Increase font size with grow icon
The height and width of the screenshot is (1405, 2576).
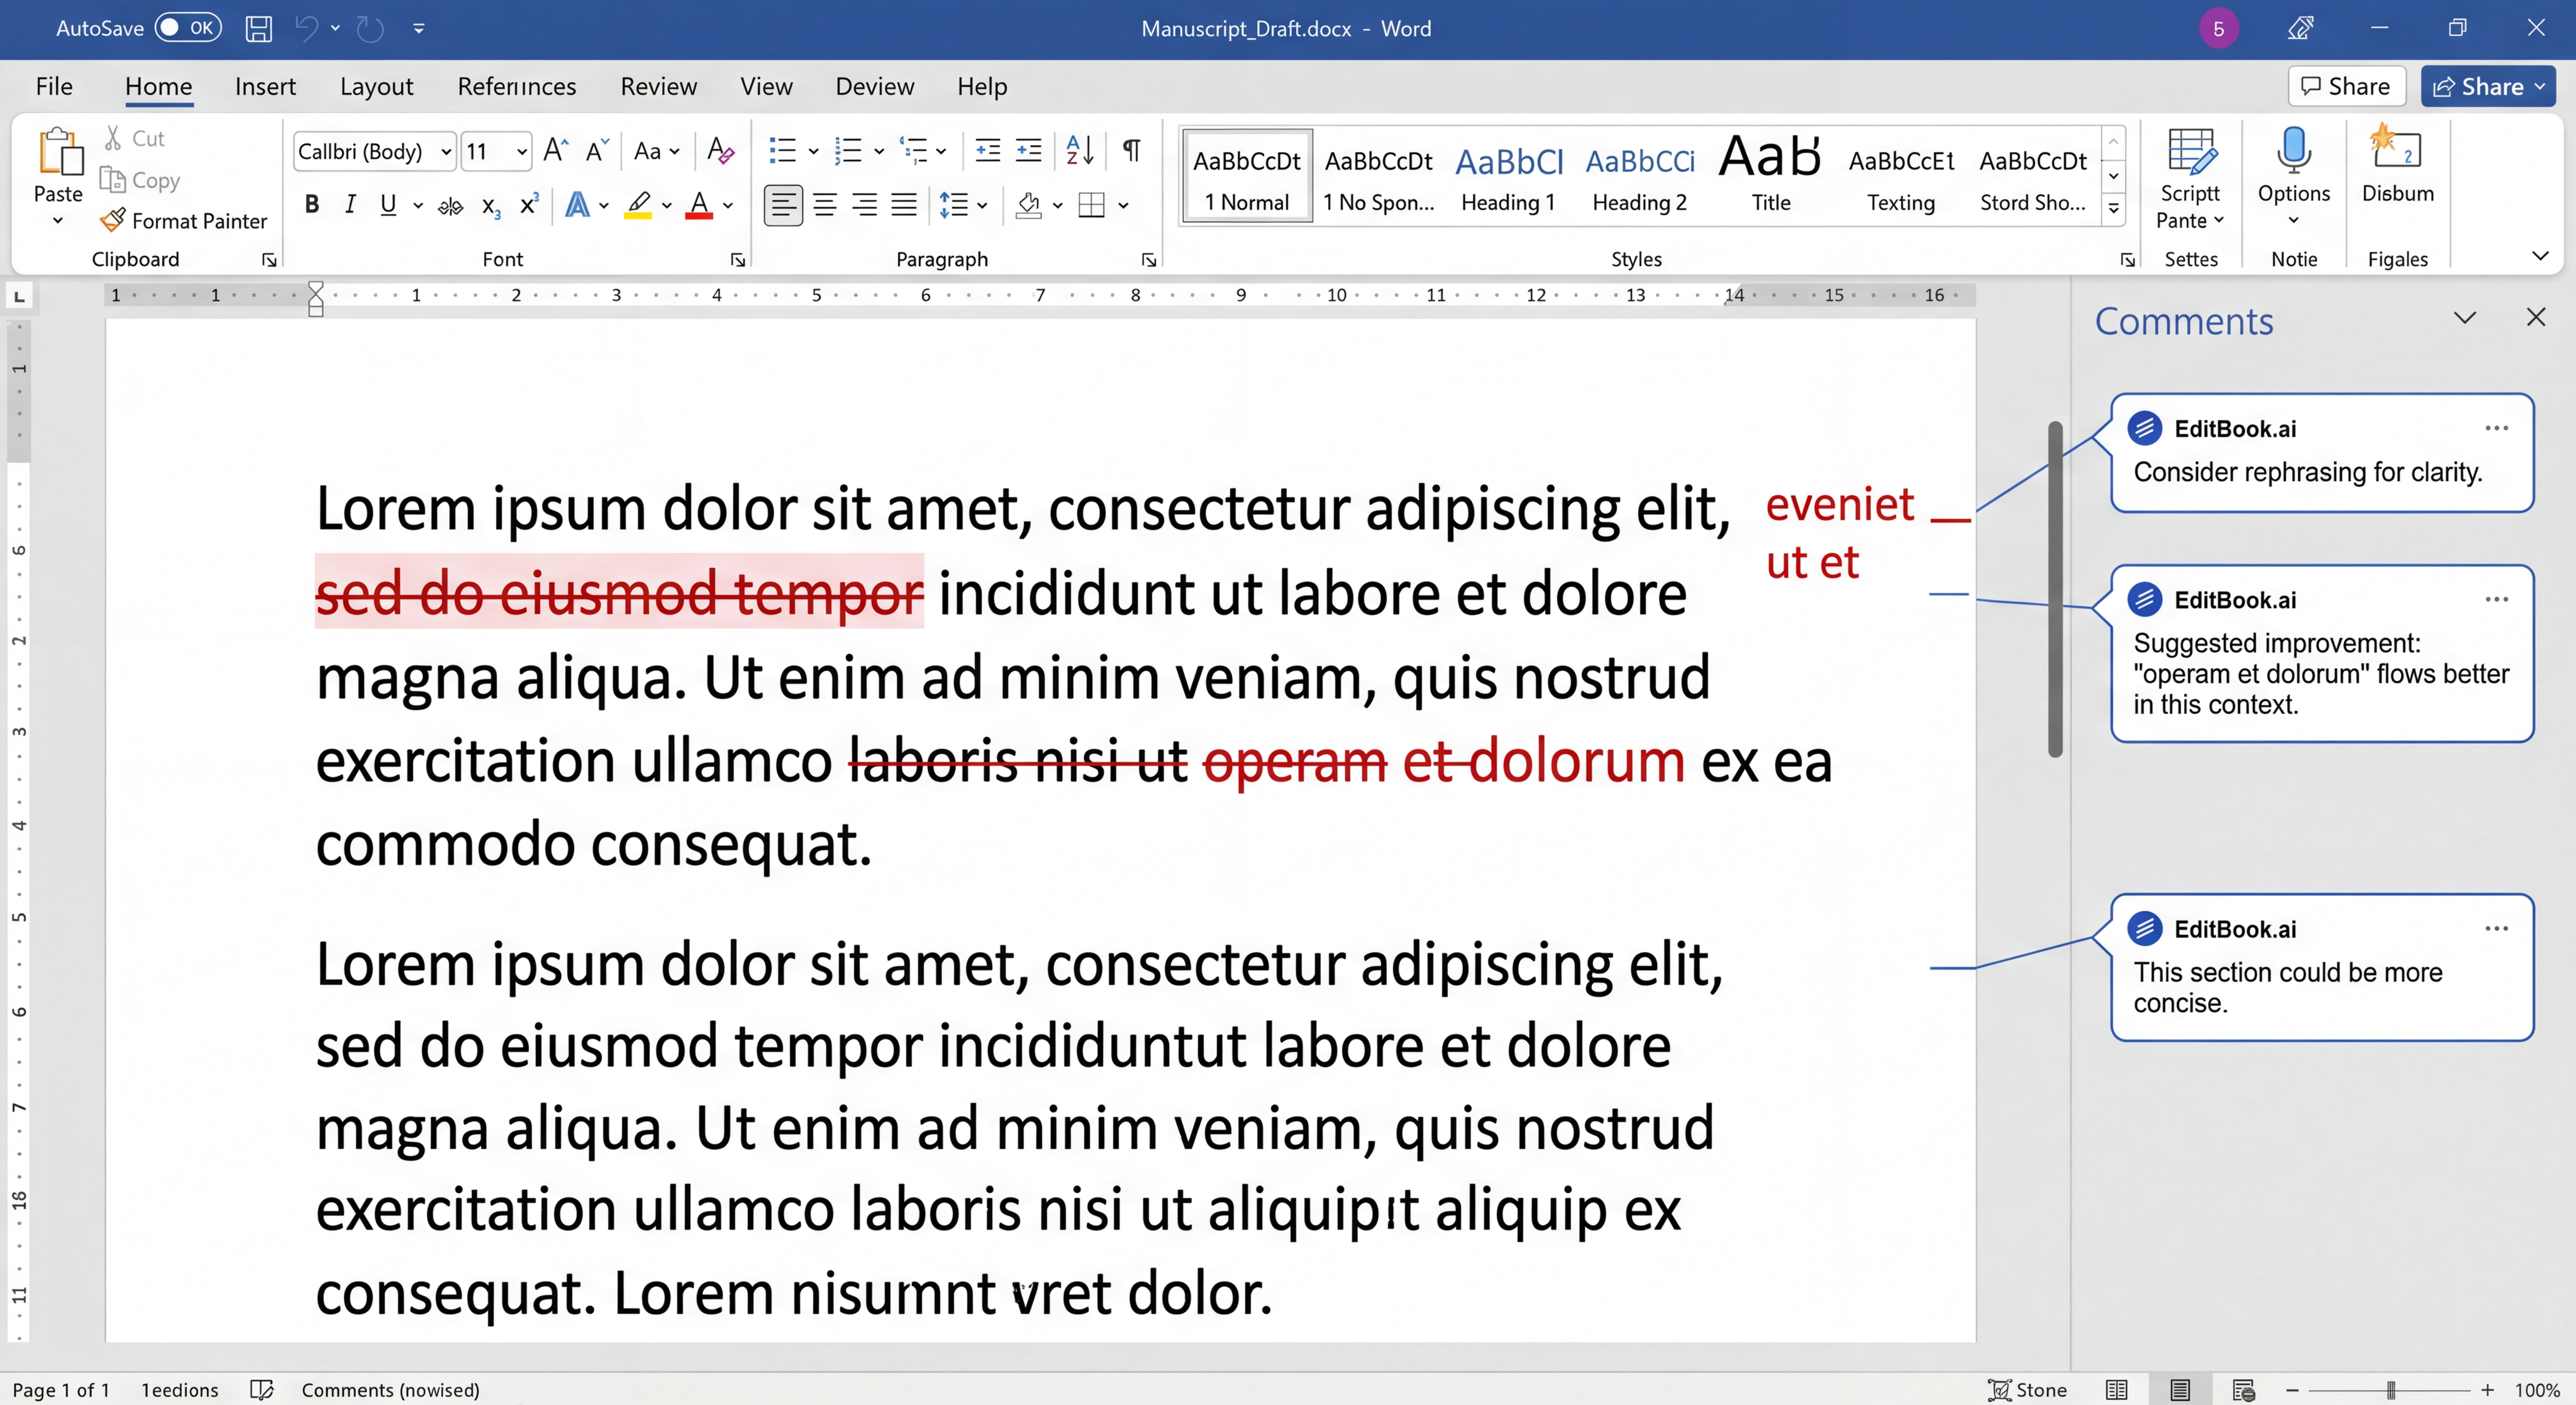click(x=556, y=150)
